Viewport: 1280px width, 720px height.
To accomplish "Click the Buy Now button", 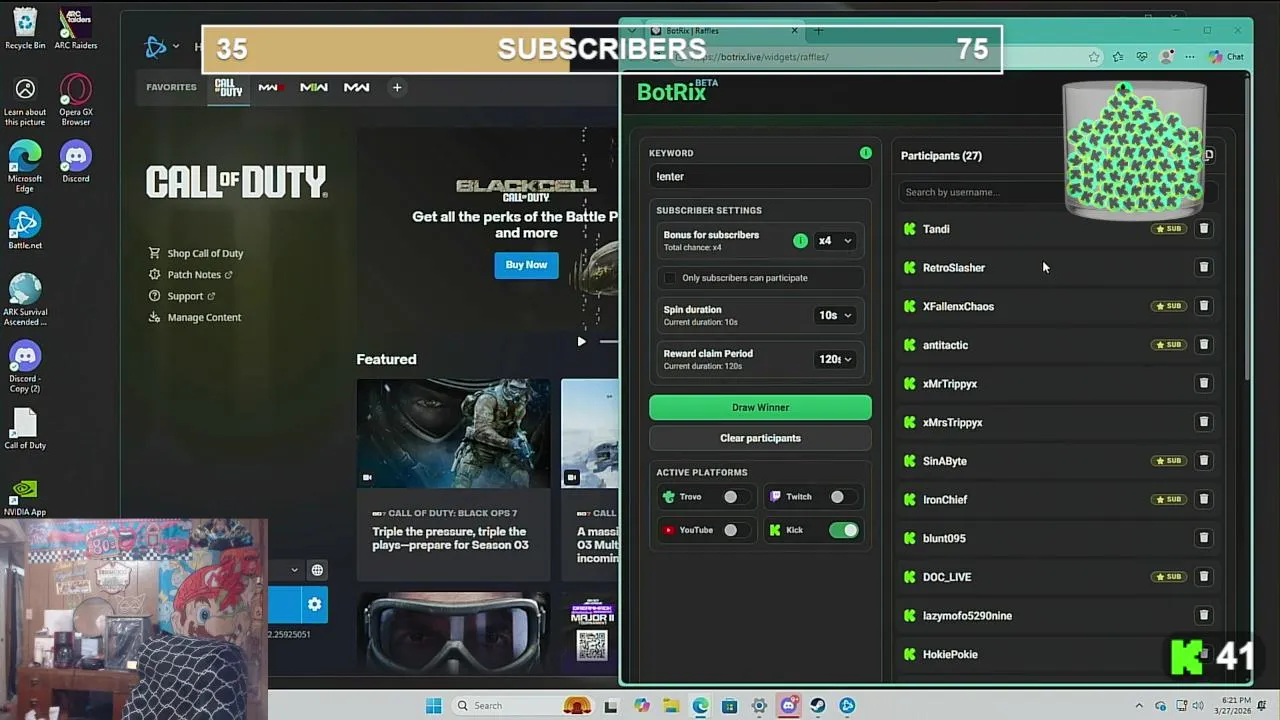I will pos(526,265).
